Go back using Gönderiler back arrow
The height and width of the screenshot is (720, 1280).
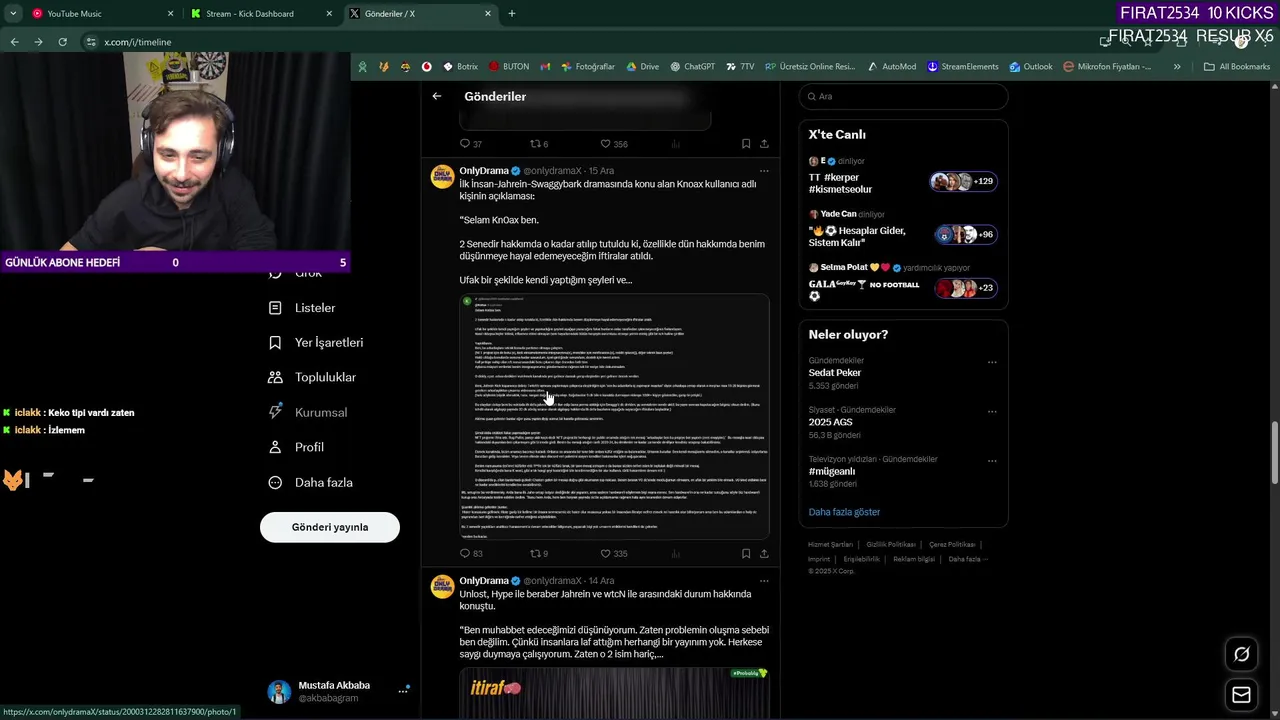click(x=437, y=96)
